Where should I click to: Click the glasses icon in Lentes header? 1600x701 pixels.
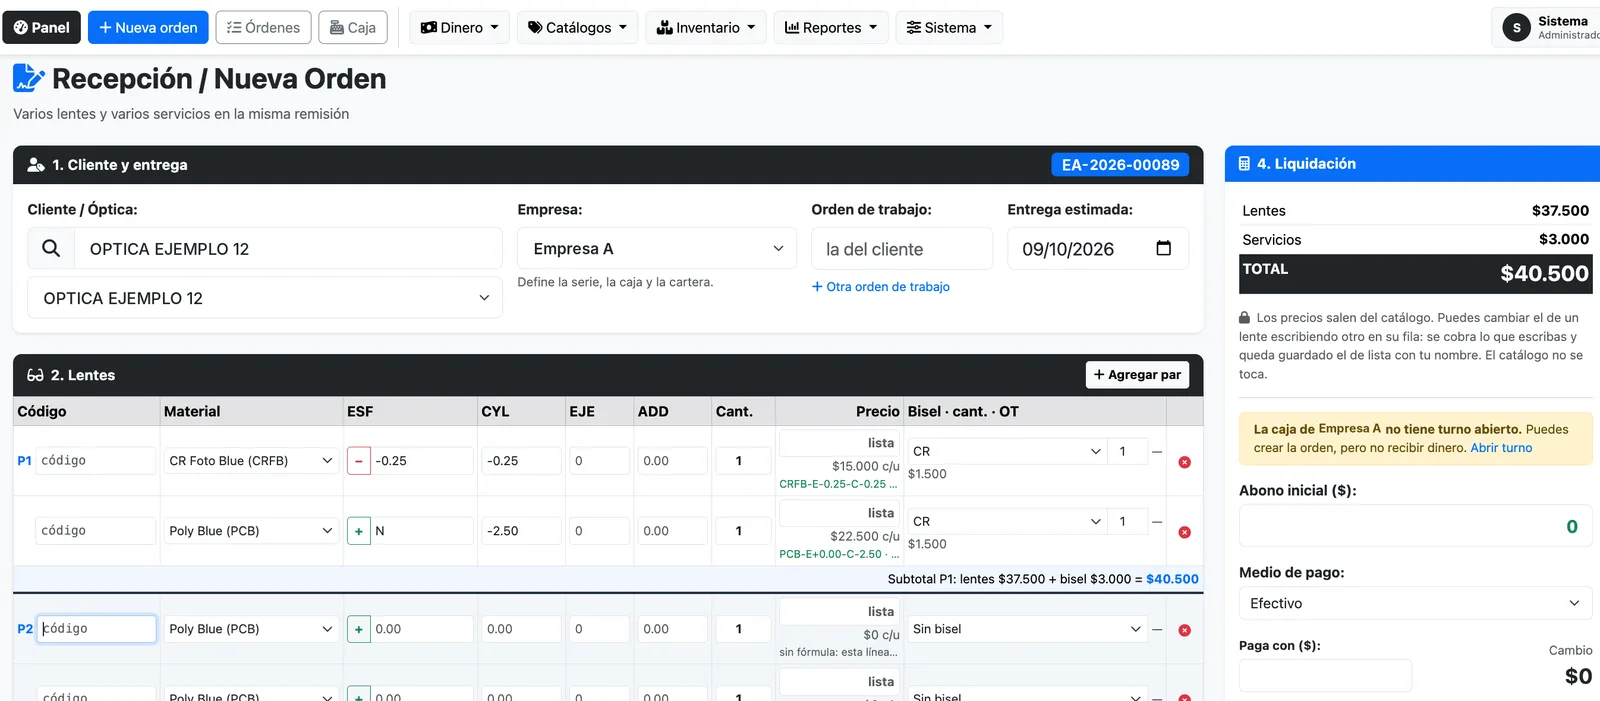point(35,375)
